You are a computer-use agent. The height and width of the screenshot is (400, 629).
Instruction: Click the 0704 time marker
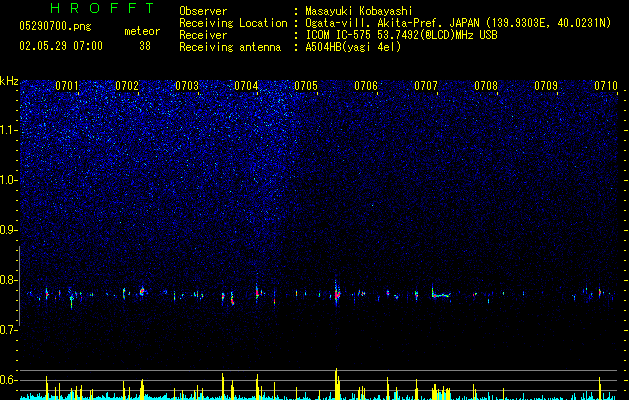[246, 86]
